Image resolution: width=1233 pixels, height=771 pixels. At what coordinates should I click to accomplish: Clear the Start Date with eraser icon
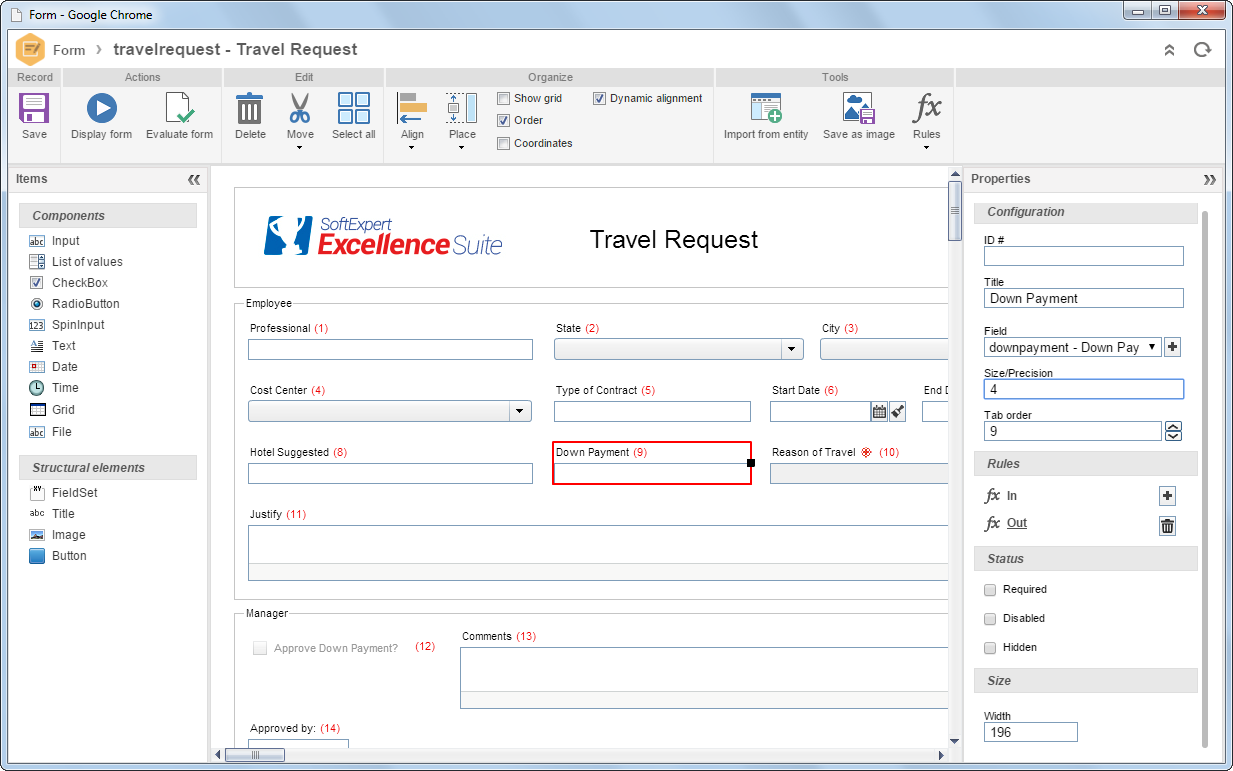[x=897, y=412]
